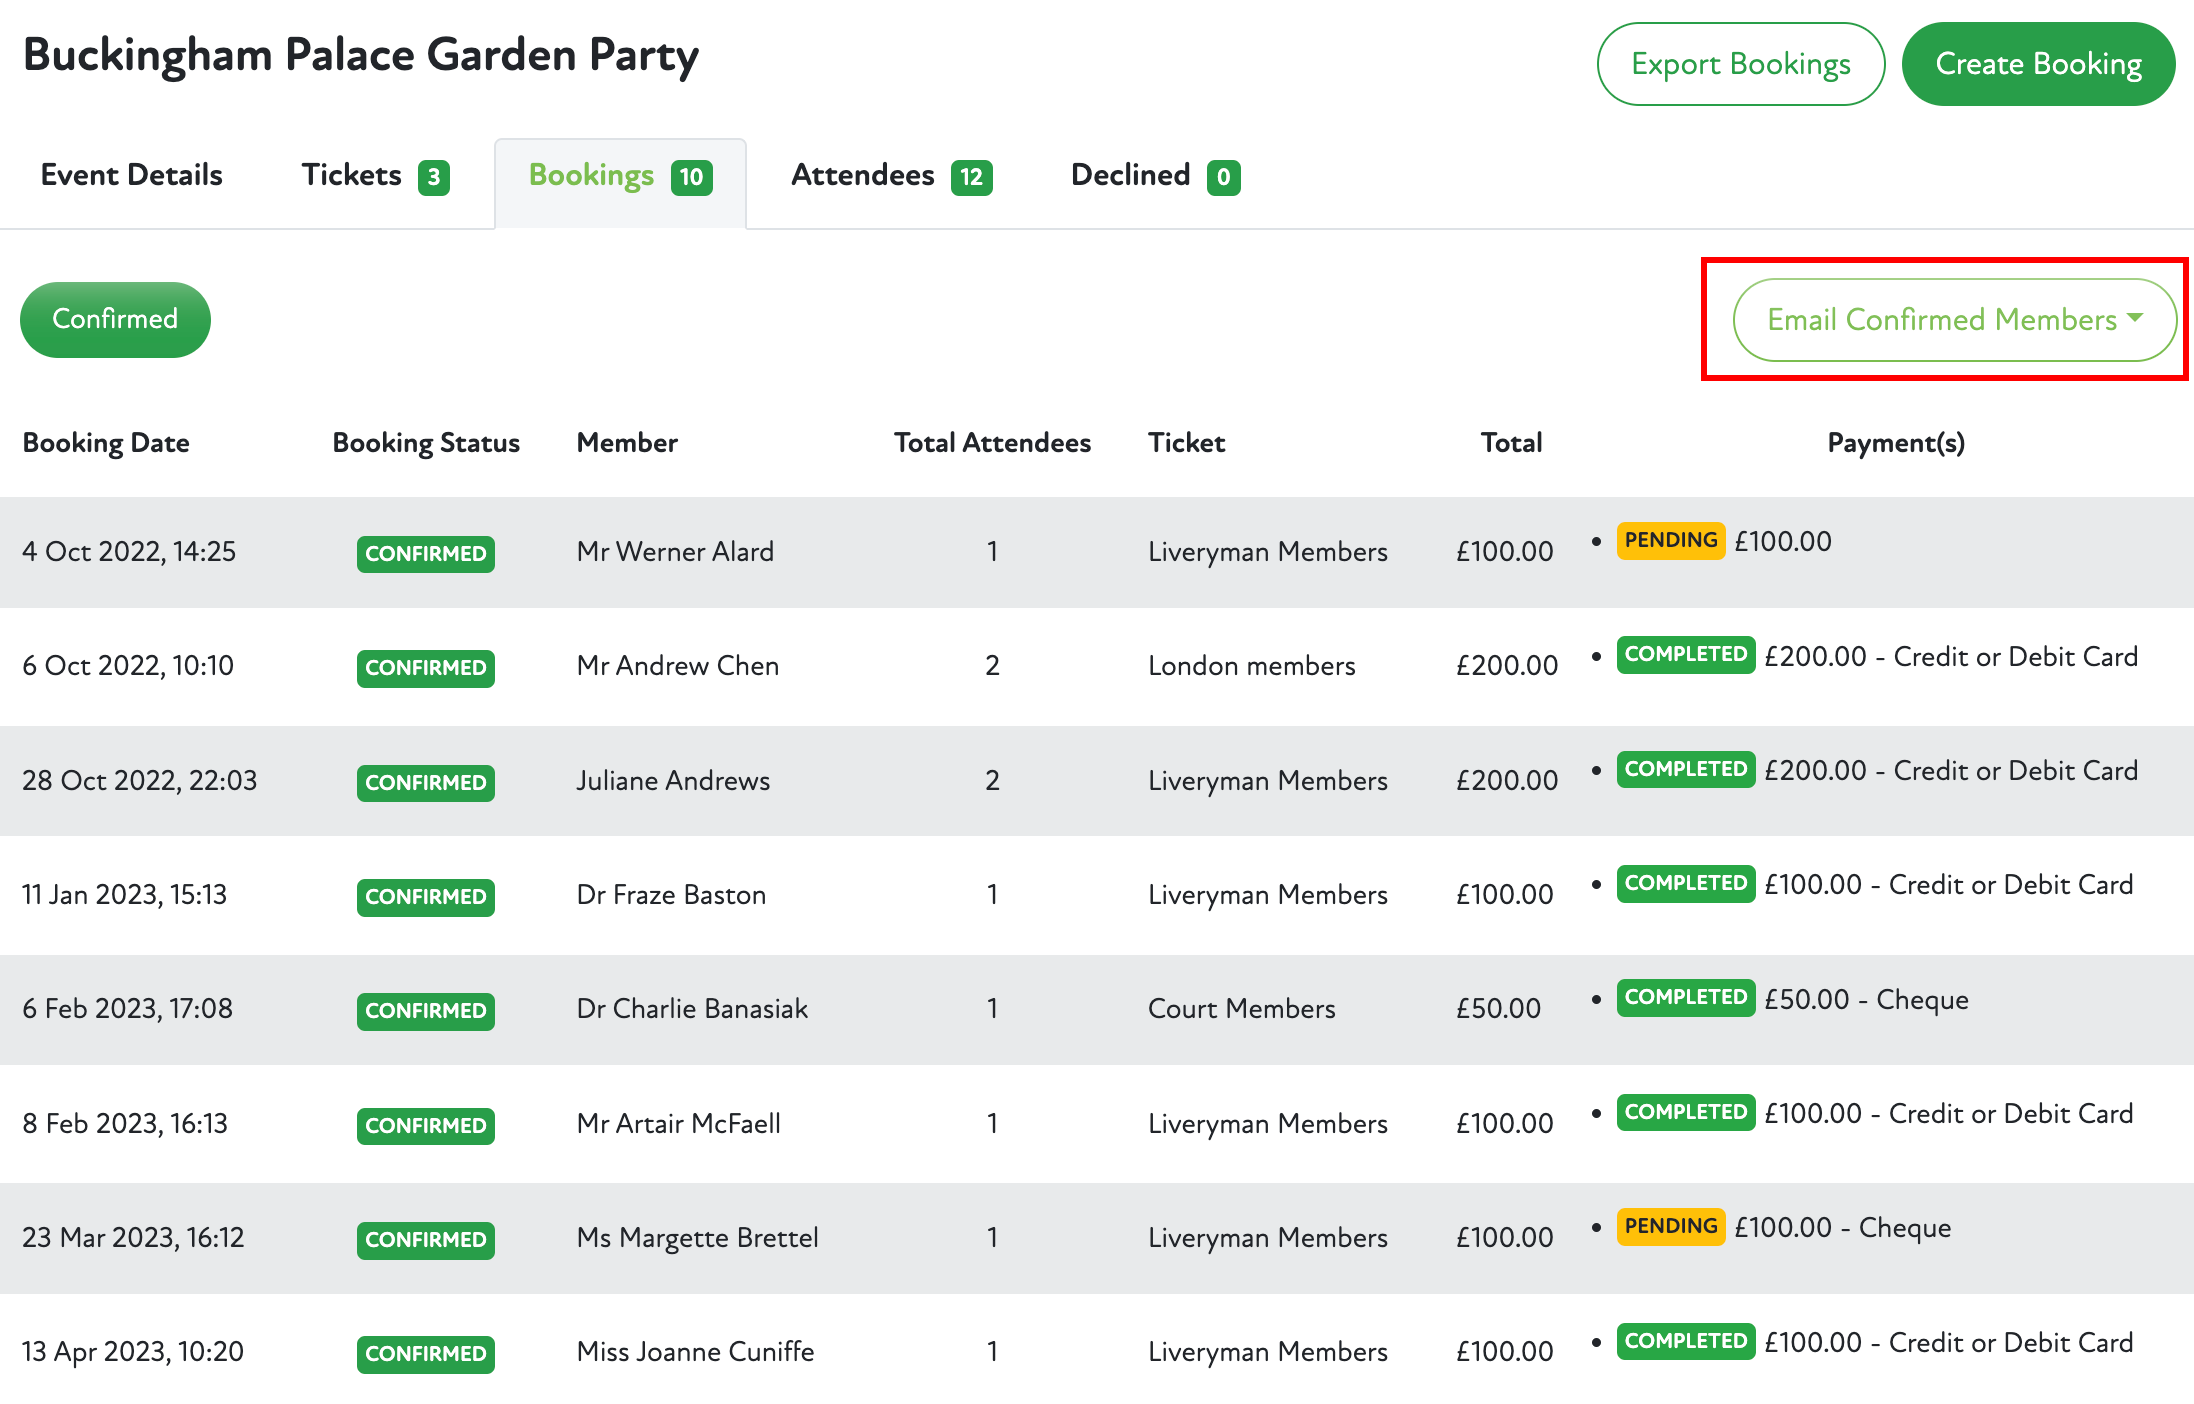Toggle the Confirmed filter pill
The image size is (2194, 1404).
(115, 320)
